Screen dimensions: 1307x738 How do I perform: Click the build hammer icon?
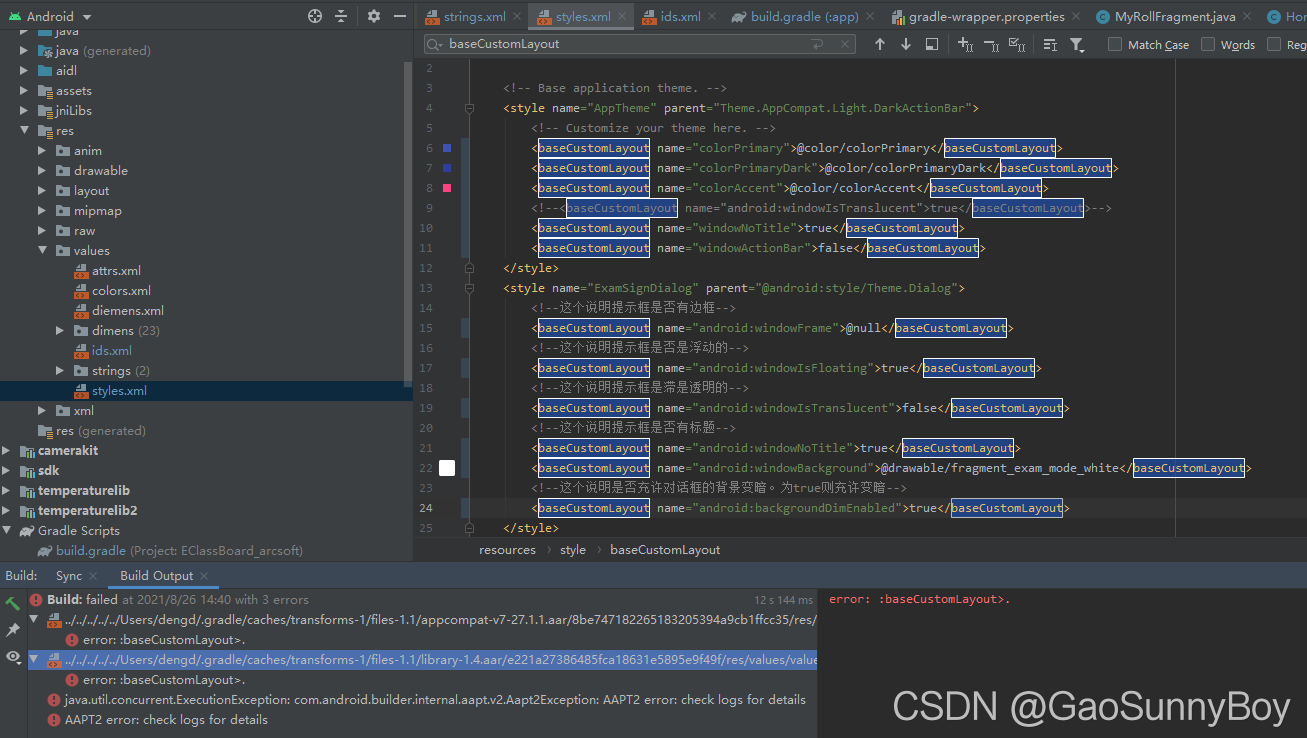(13, 603)
